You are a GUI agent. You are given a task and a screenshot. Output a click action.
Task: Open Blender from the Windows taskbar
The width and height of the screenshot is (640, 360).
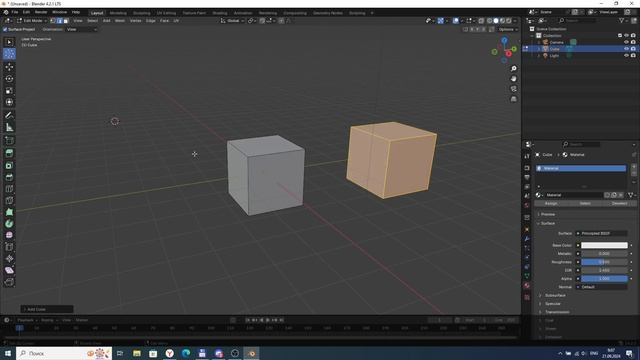[x=251, y=353]
